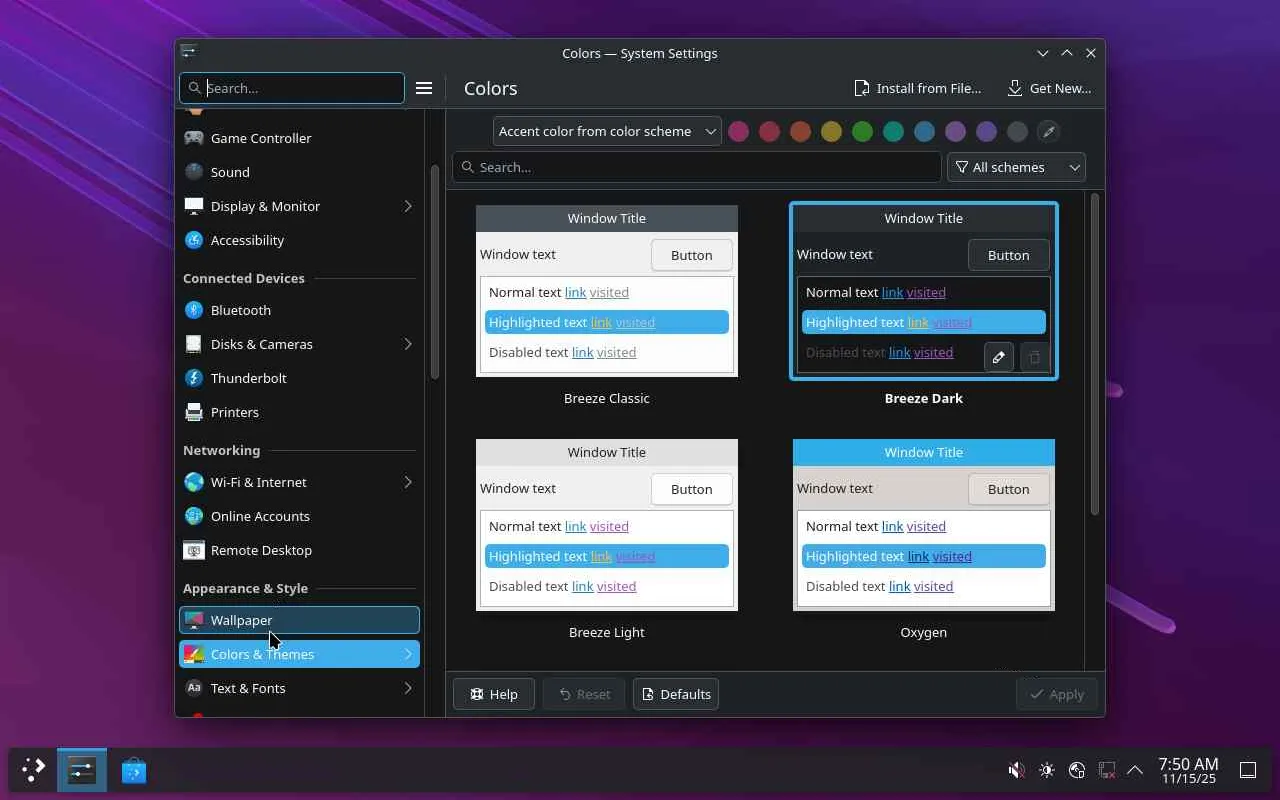Open the sidebar hamburger menu
The width and height of the screenshot is (1280, 800).
(x=424, y=88)
